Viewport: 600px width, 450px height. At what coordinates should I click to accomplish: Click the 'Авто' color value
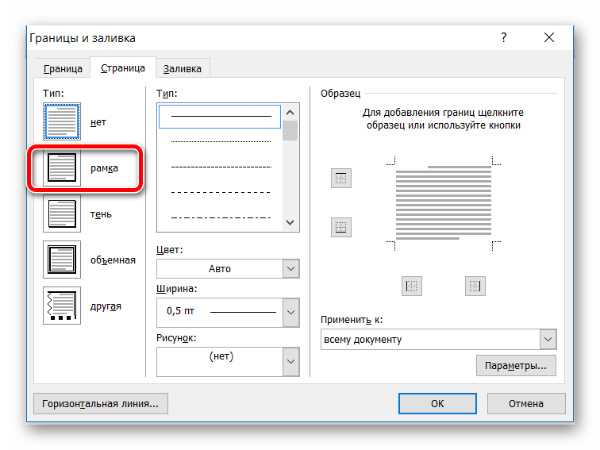[x=220, y=269]
